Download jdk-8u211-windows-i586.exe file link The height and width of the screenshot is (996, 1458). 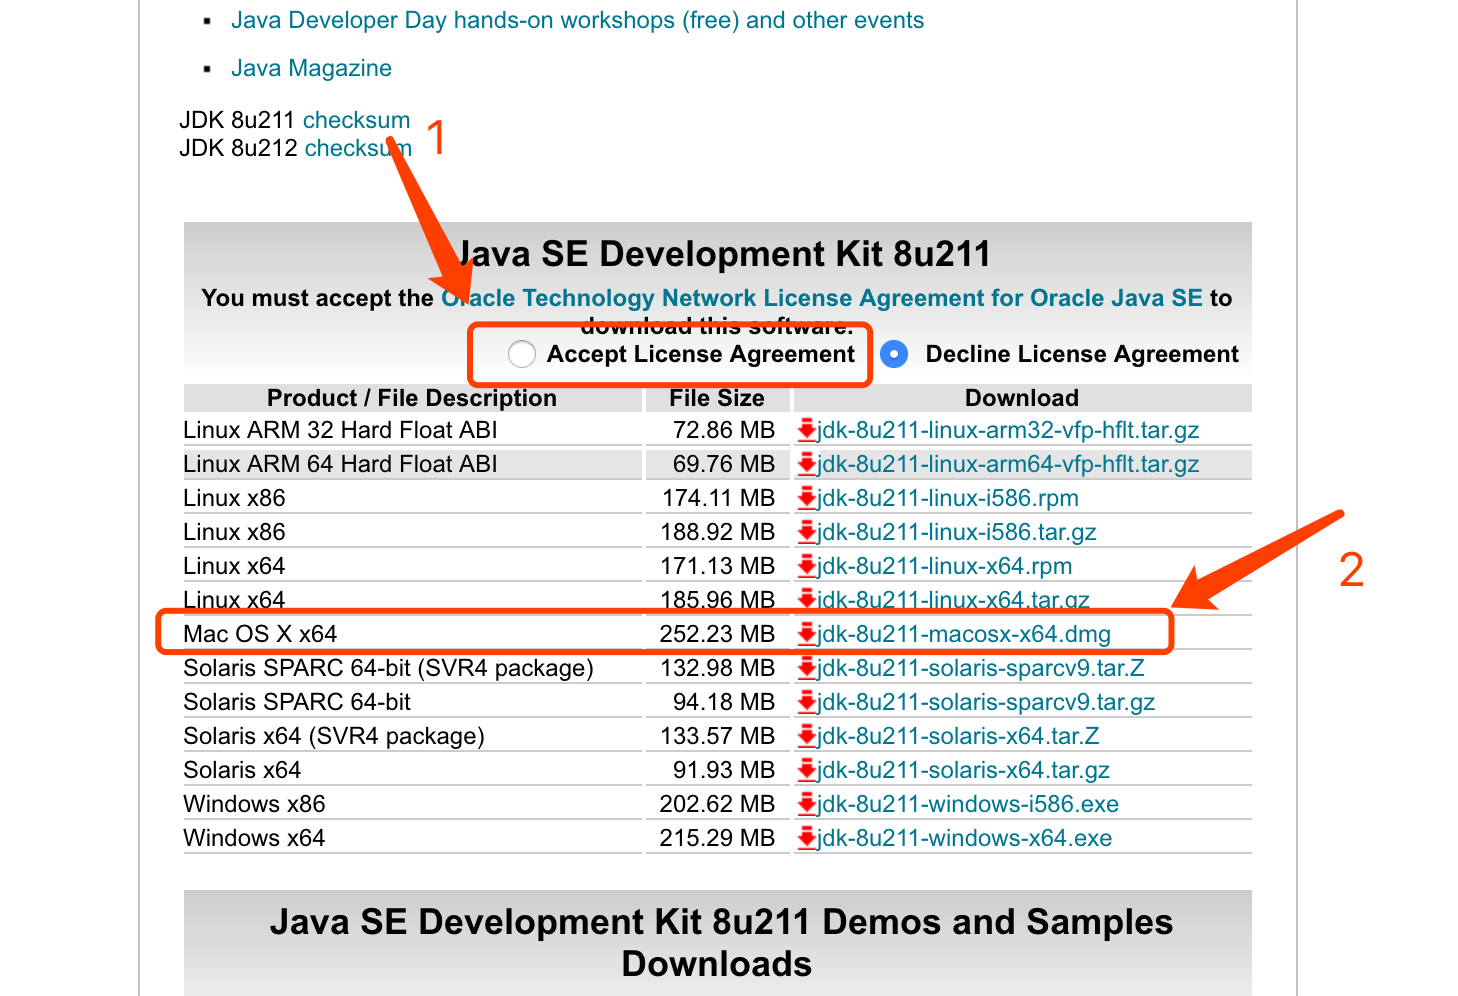[x=968, y=804]
